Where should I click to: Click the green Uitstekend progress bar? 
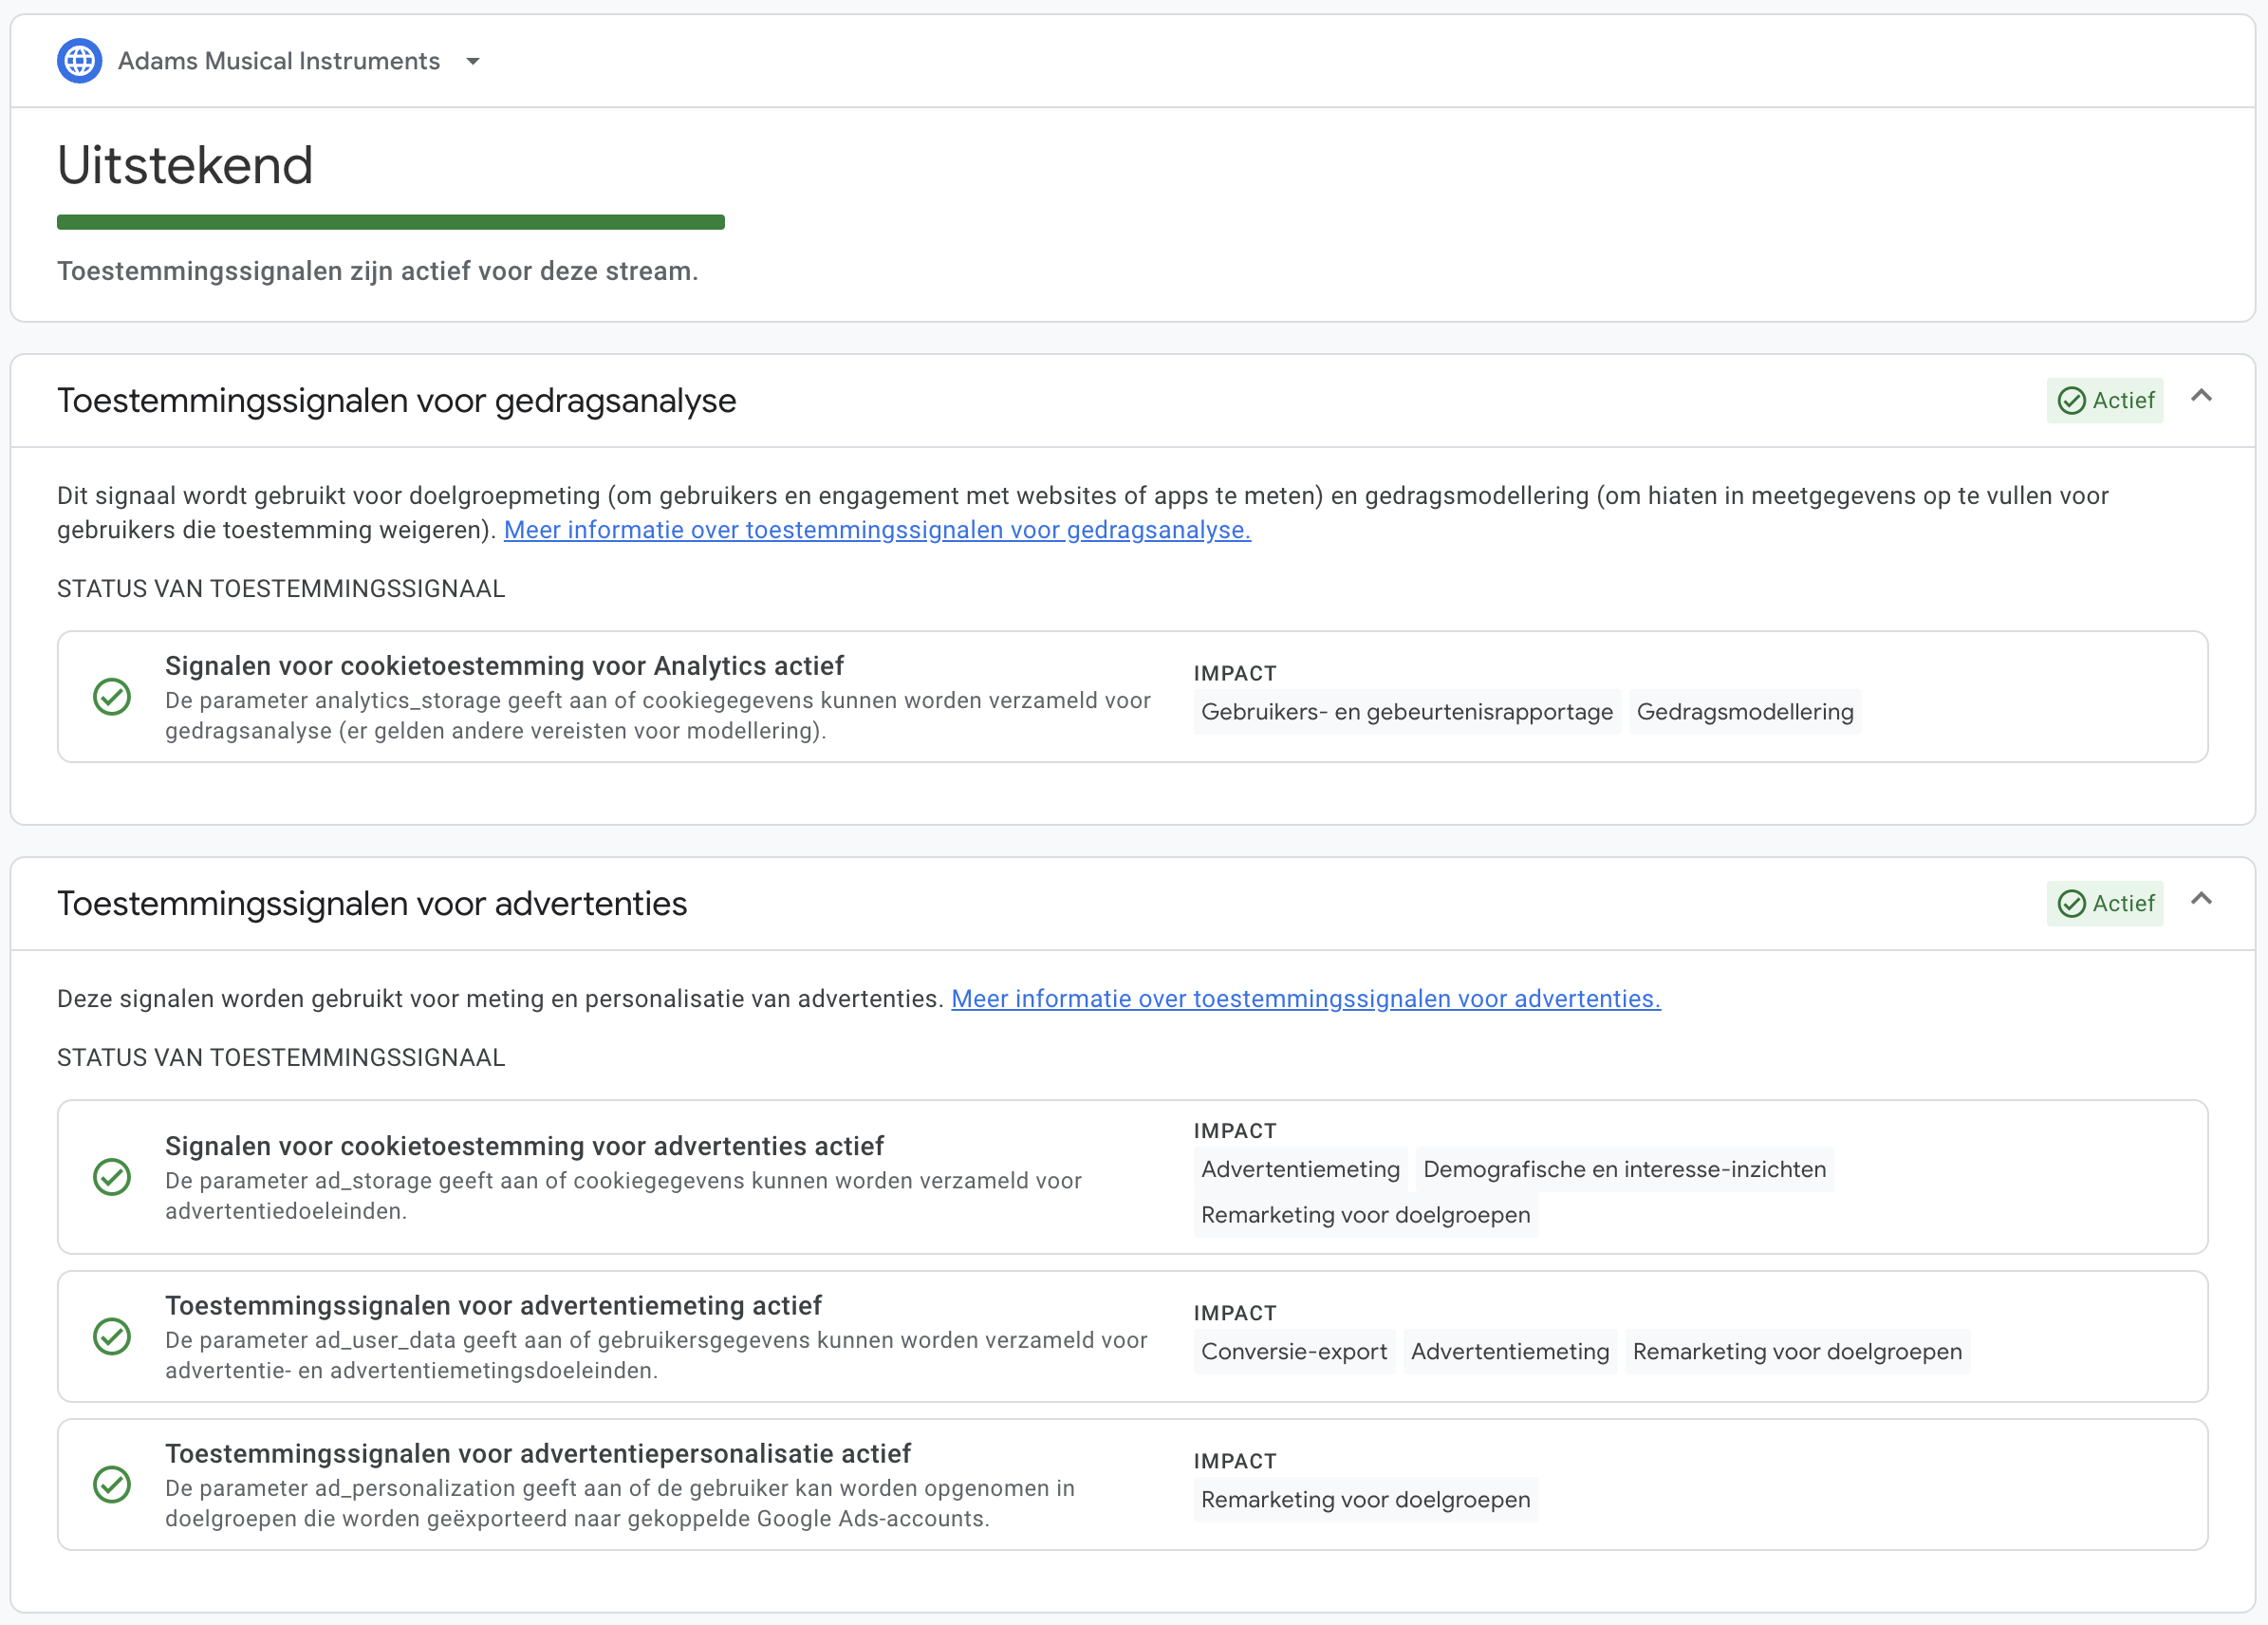coord(390,222)
